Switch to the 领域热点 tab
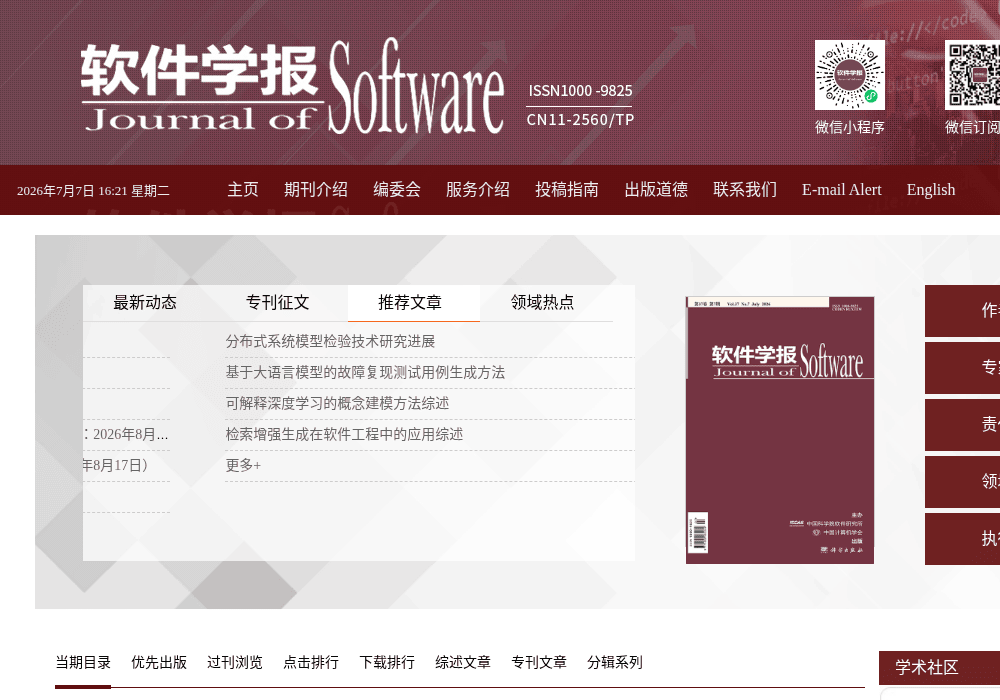 (x=543, y=302)
